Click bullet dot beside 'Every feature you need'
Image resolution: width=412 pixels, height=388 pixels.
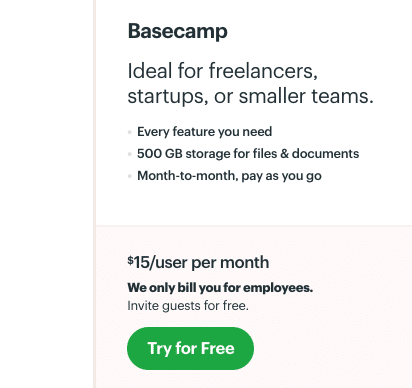click(130, 132)
